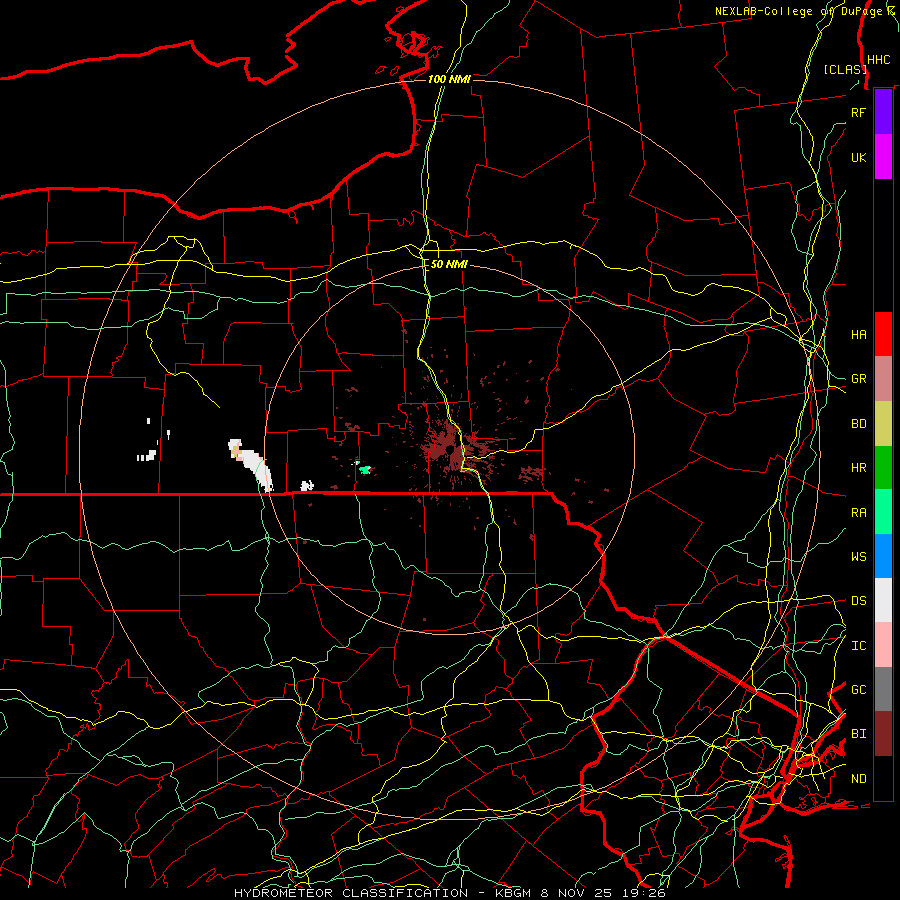Click the magenta UK legend color swatch

point(883,157)
